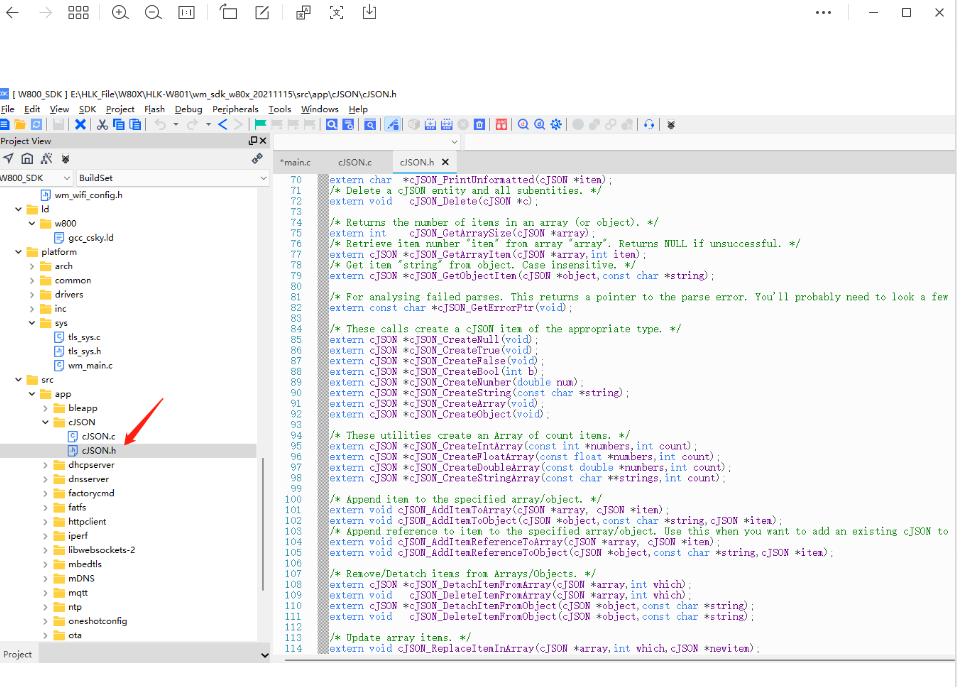Image resolution: width=957 pixels, height=687 pixels.
Task: Open the BuildSet dropdown
Action: [173, 178]
